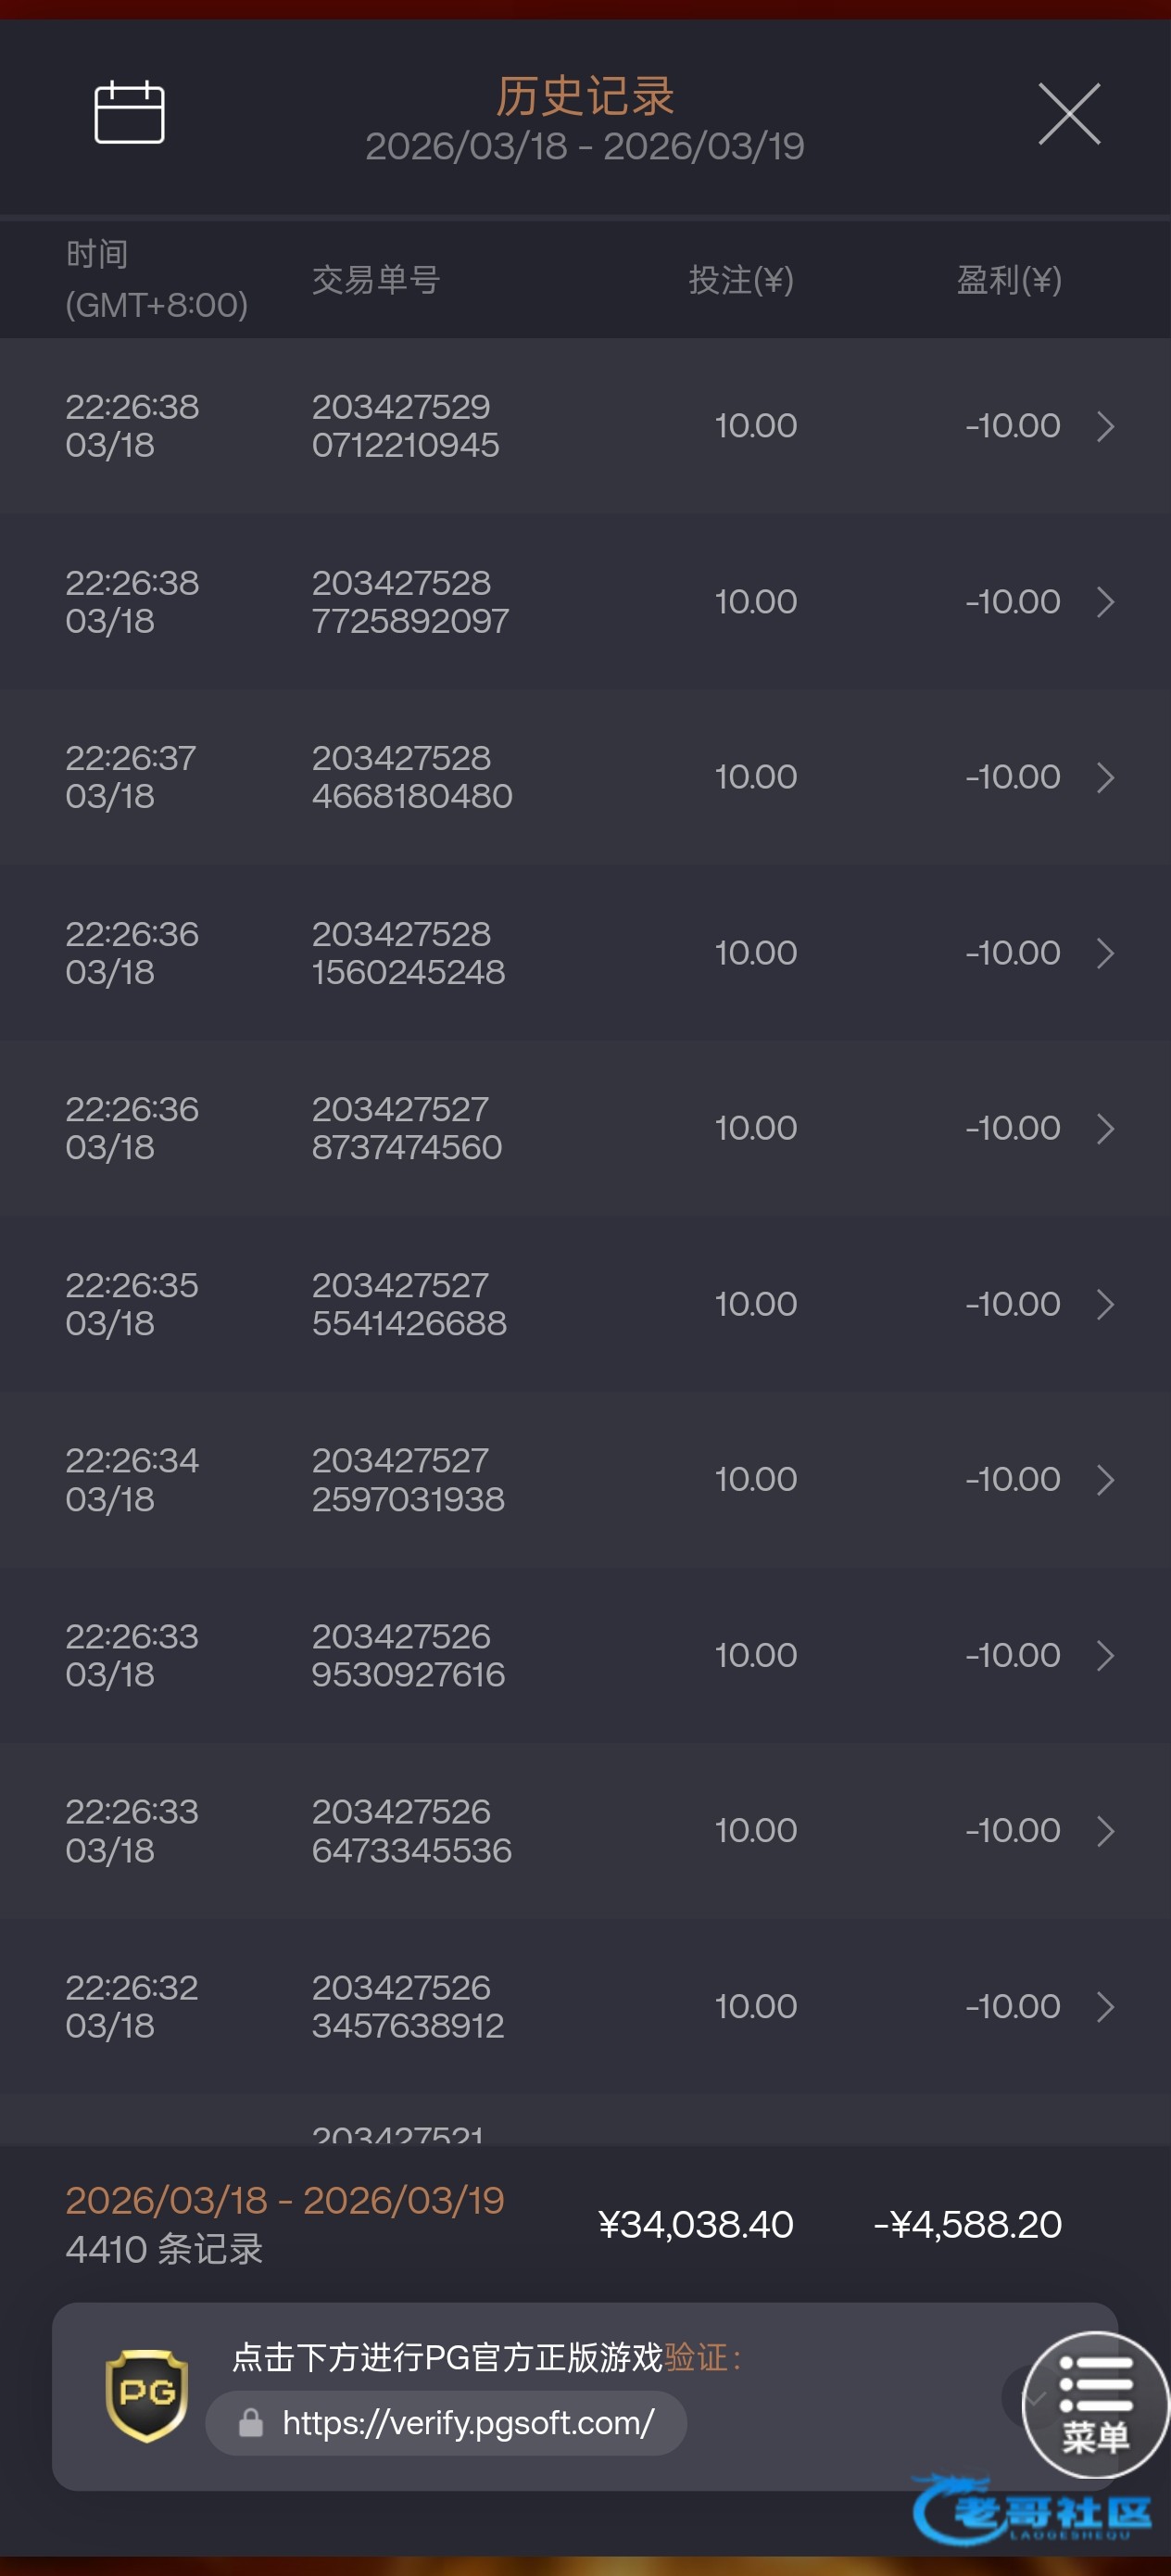1171x2576 pixels.
Task: Open details arrow for transaction 5541426688
Action: 1104,1304
